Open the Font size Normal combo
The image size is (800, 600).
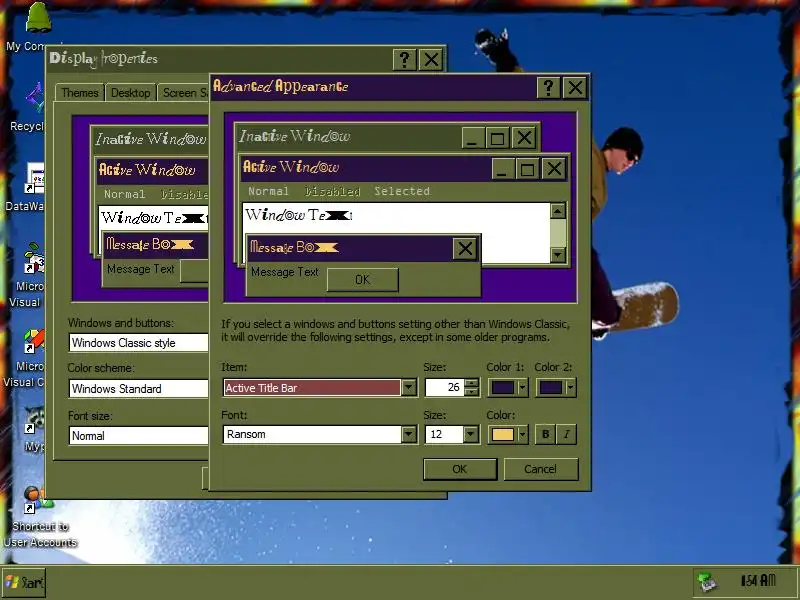[138, 436]
